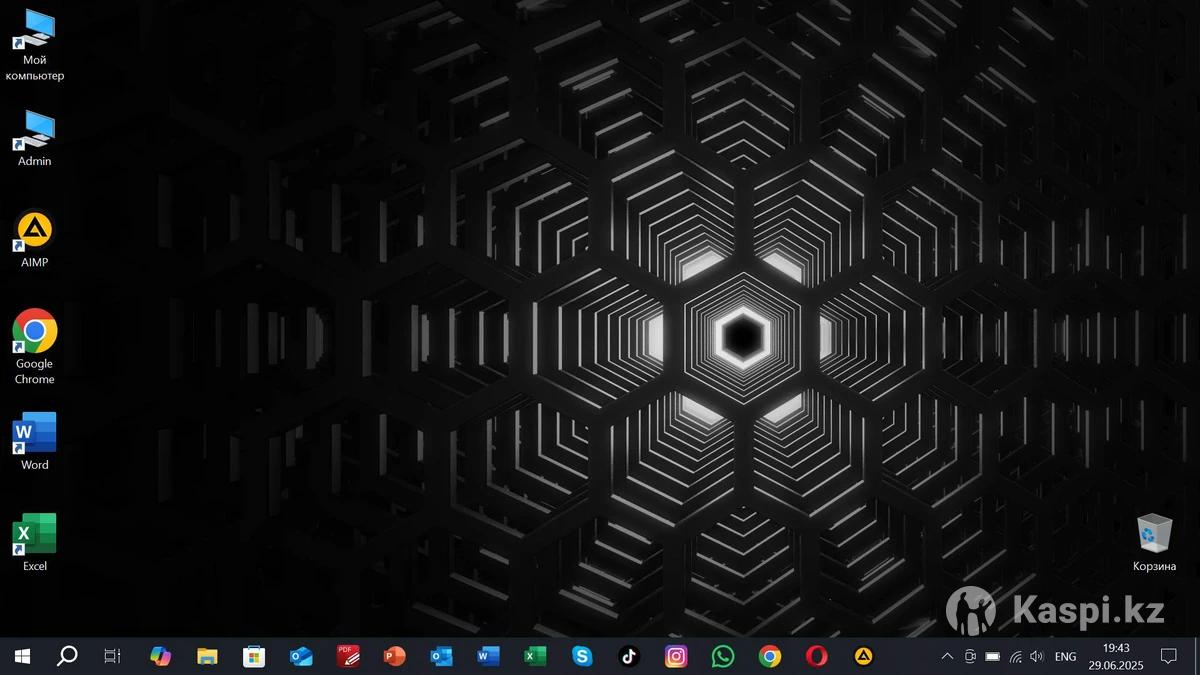Expand the hidden system tray icons chevron
Viewport: 1200px width, 675px height.
coord(947,657)
